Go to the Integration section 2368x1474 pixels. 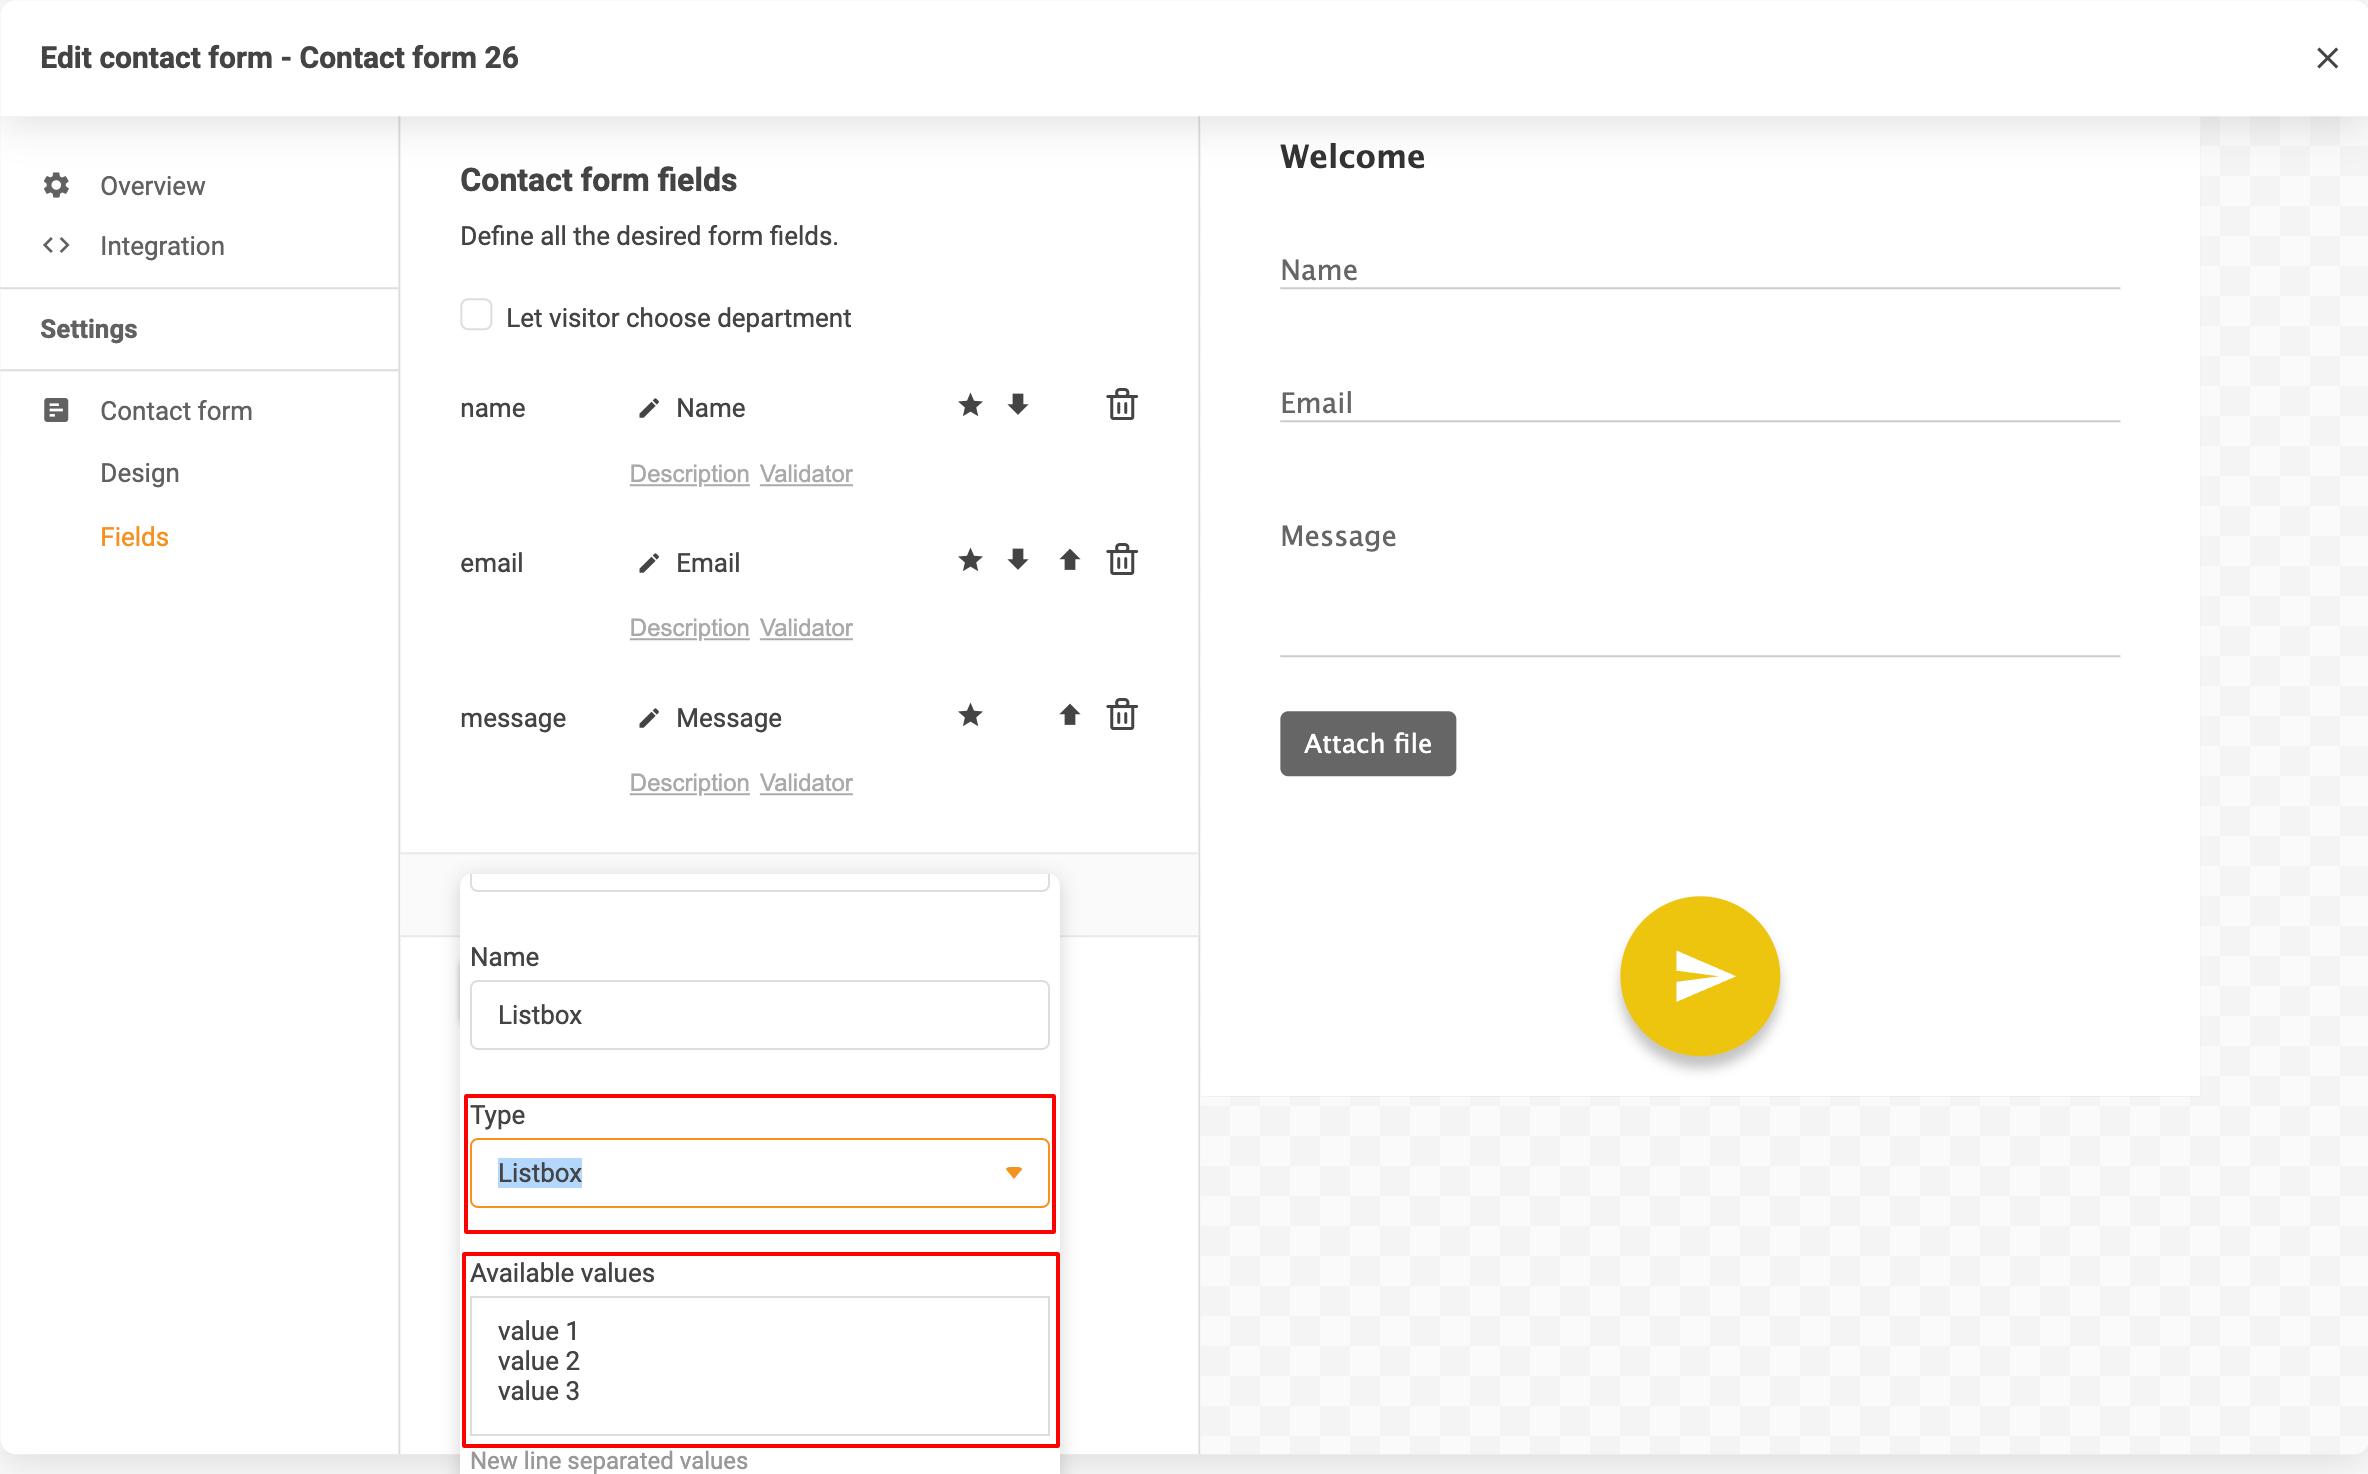pyautogui.click(x=162, y=246)
